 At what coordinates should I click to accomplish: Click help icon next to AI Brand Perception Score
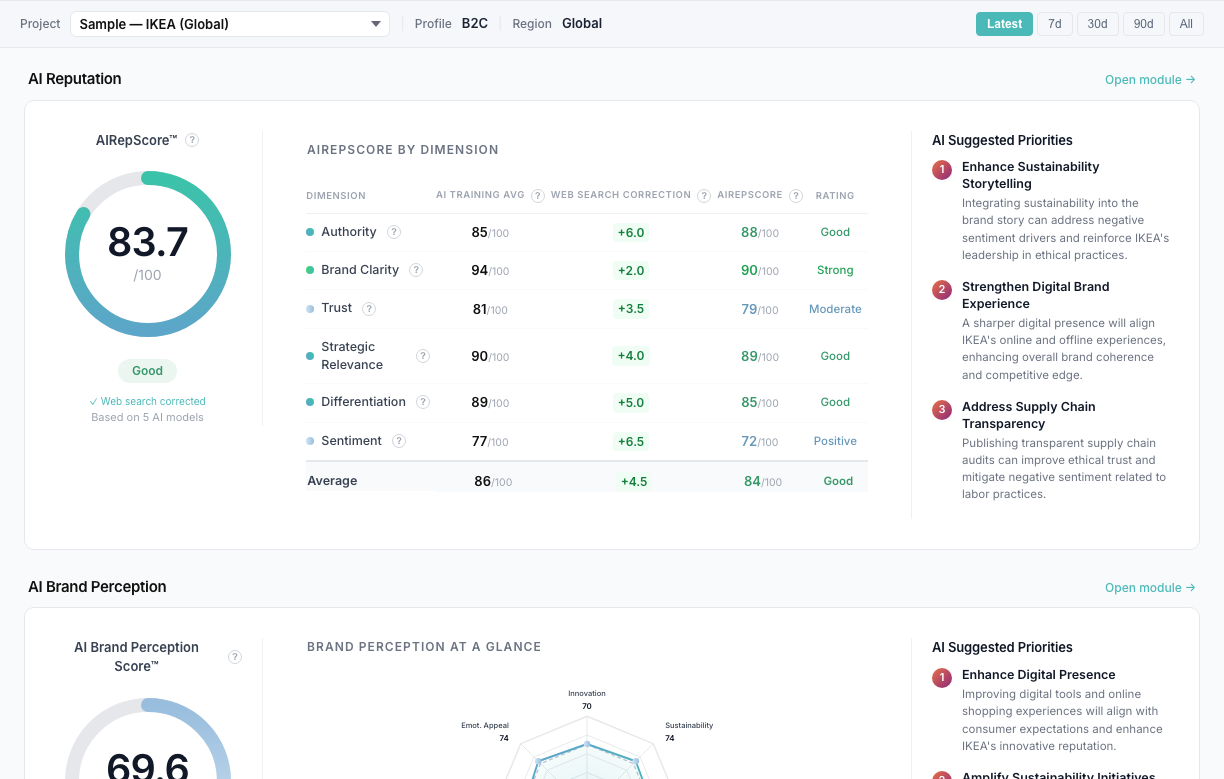click(235, 657)
